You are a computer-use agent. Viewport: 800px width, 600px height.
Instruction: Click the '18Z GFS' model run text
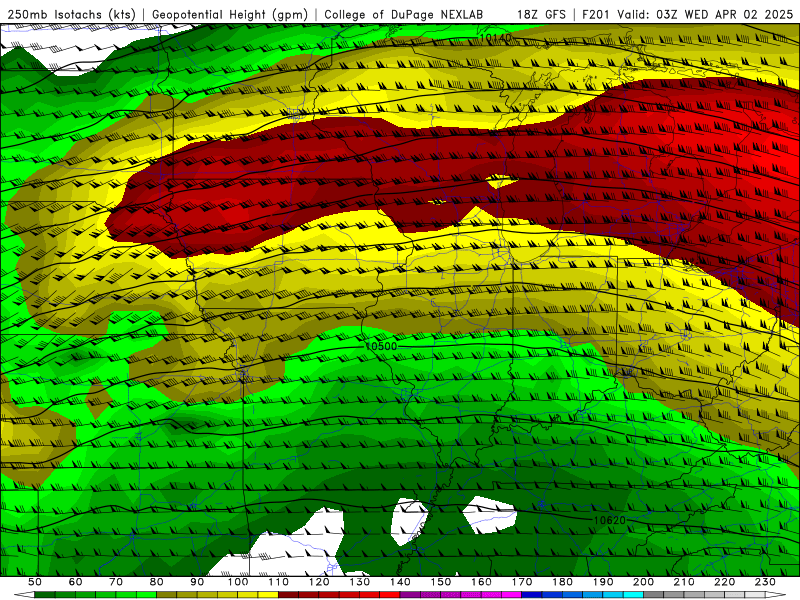541,14
